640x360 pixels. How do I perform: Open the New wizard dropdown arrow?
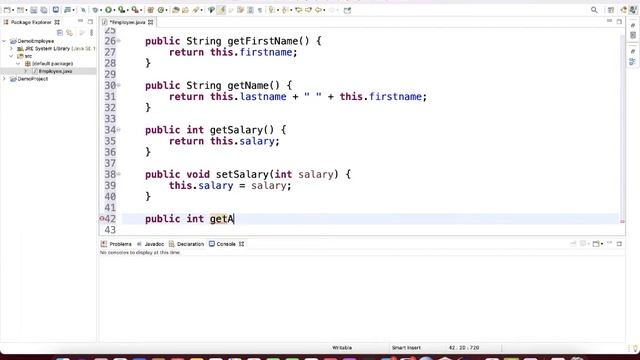13,10
